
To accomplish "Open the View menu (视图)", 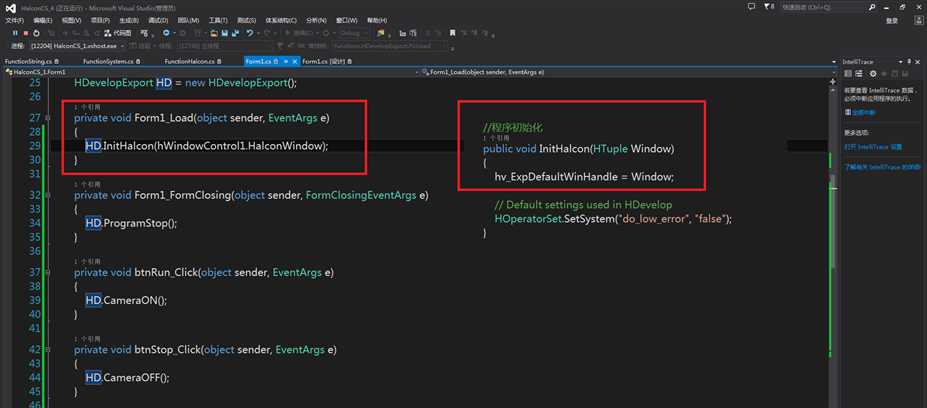I will tap(72, 20).
